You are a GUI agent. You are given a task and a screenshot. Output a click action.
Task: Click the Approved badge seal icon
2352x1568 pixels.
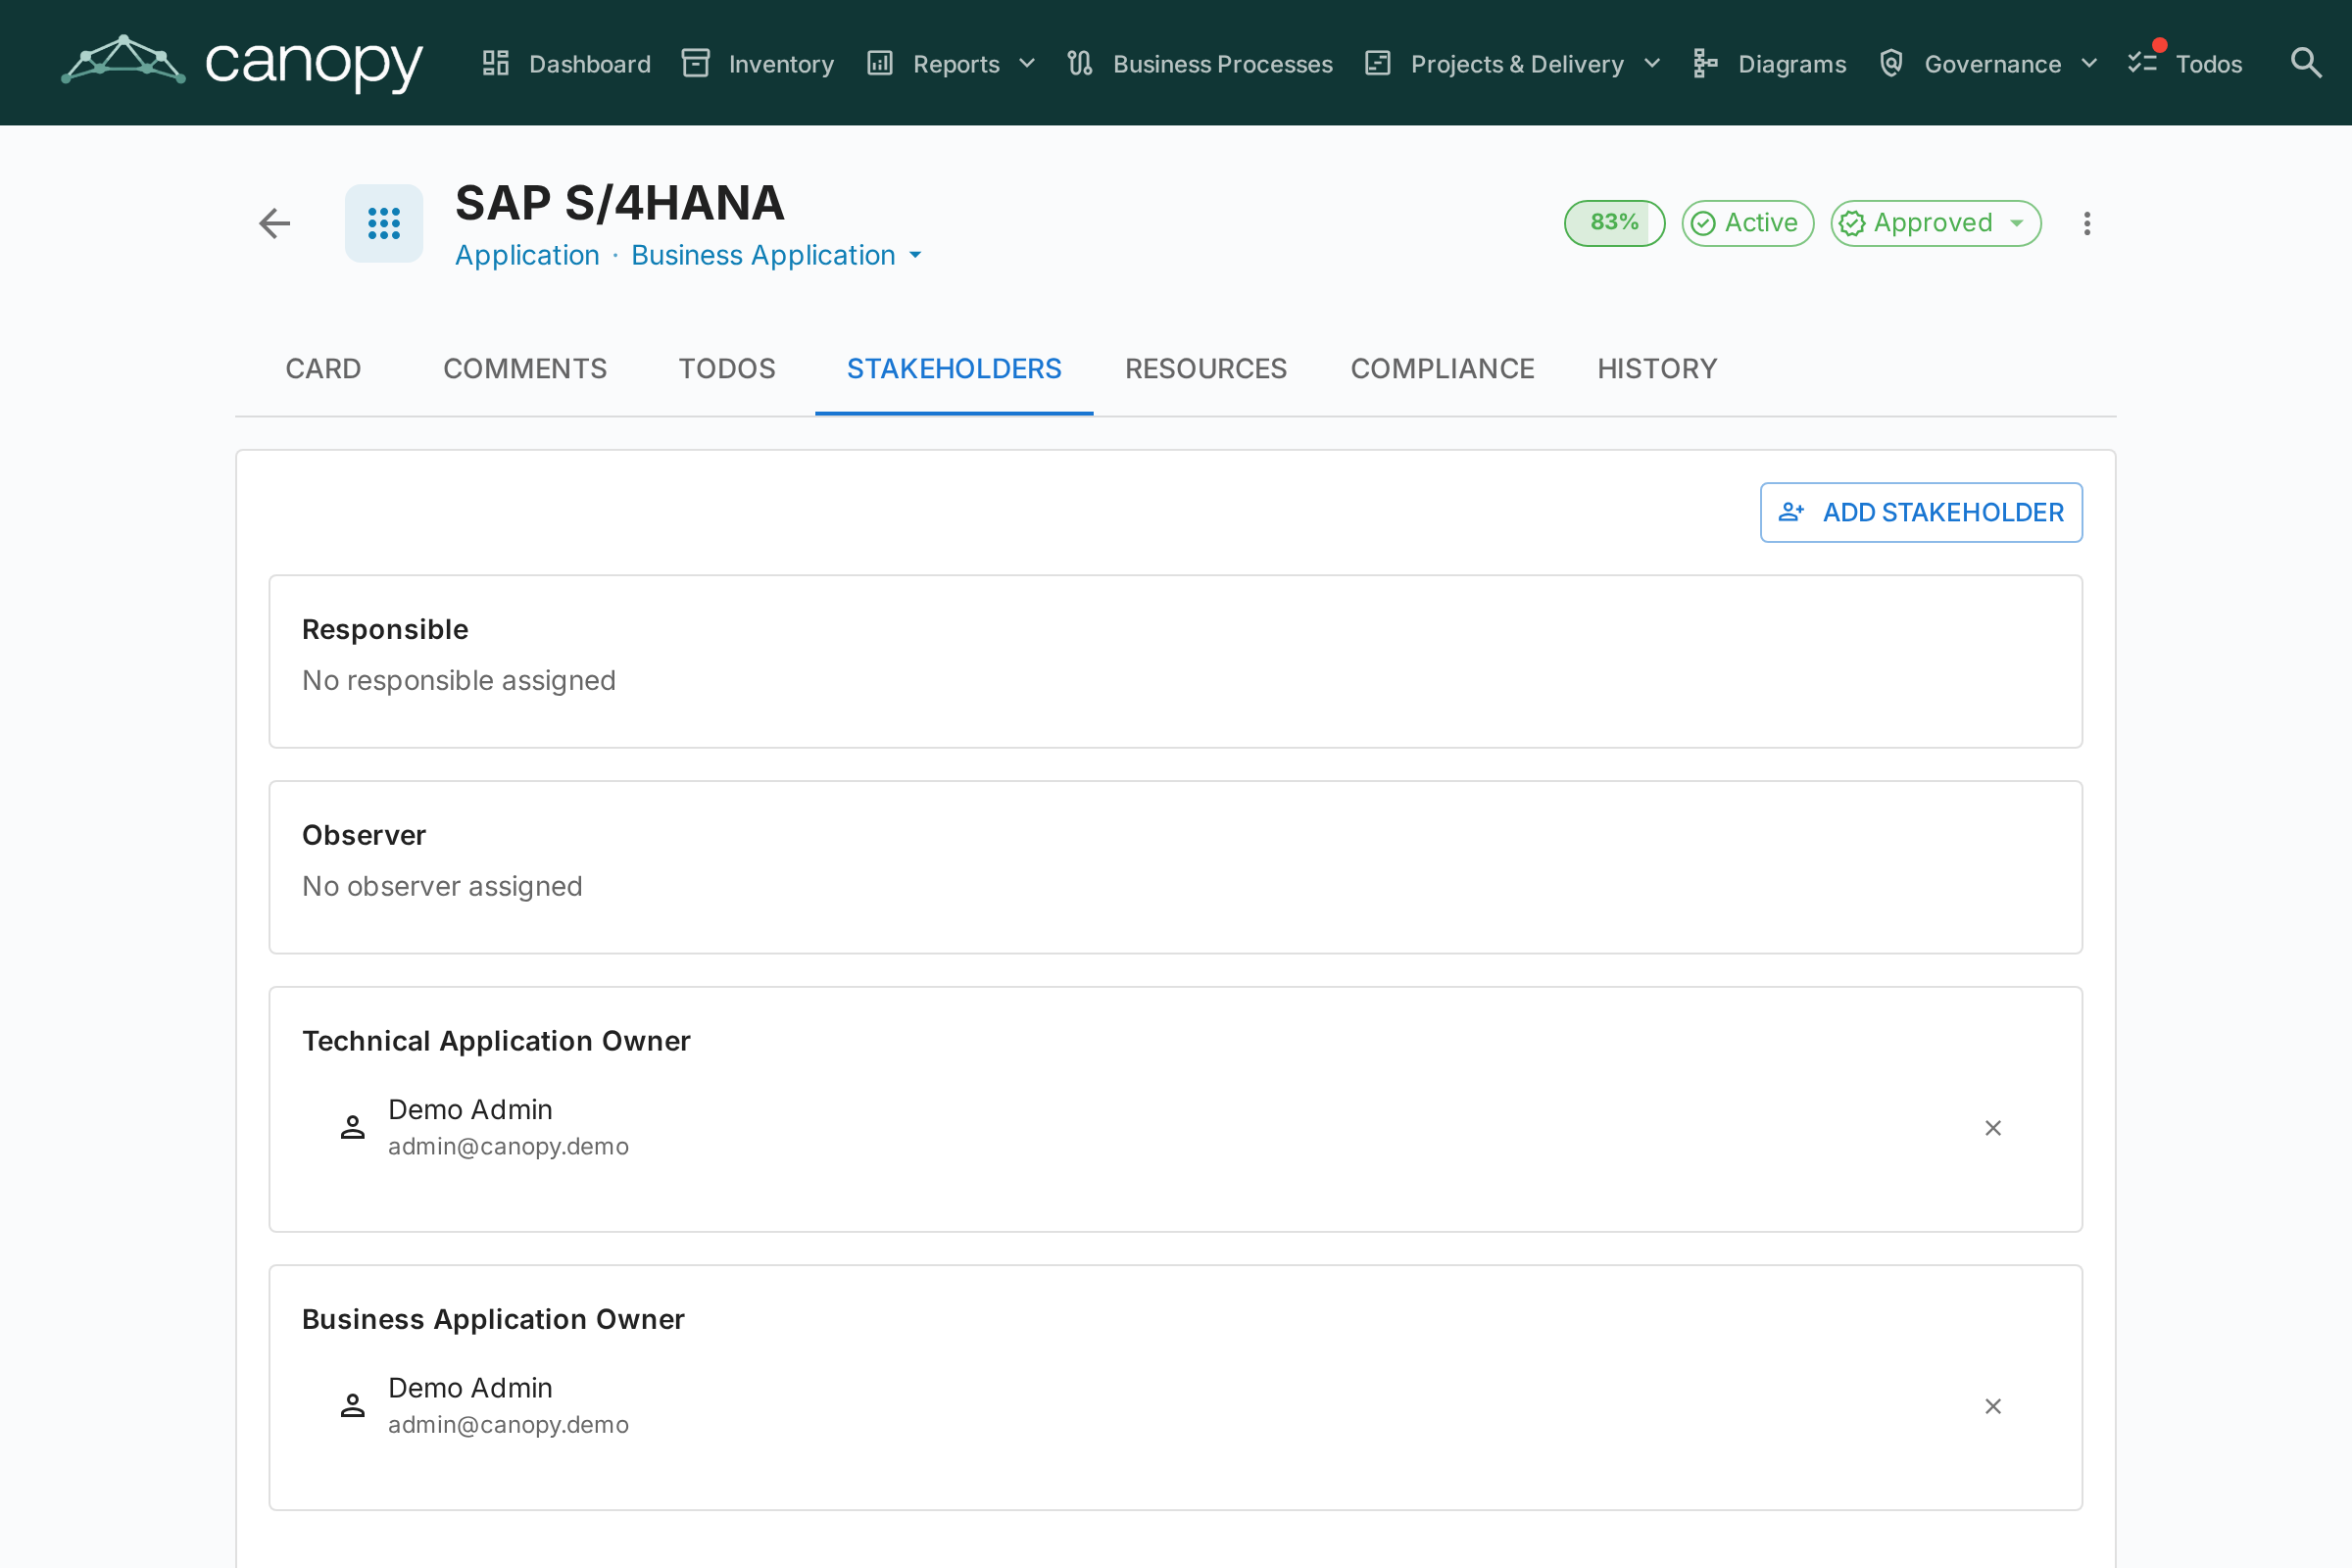(1853, 223)
